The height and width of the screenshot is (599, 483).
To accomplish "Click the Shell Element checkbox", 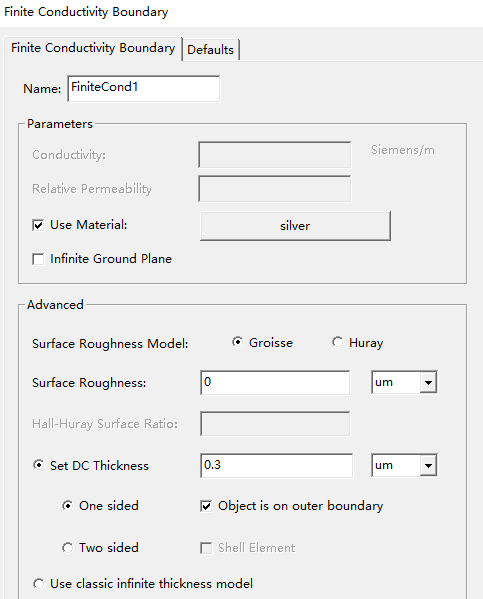I will click(x=206, y=548).
